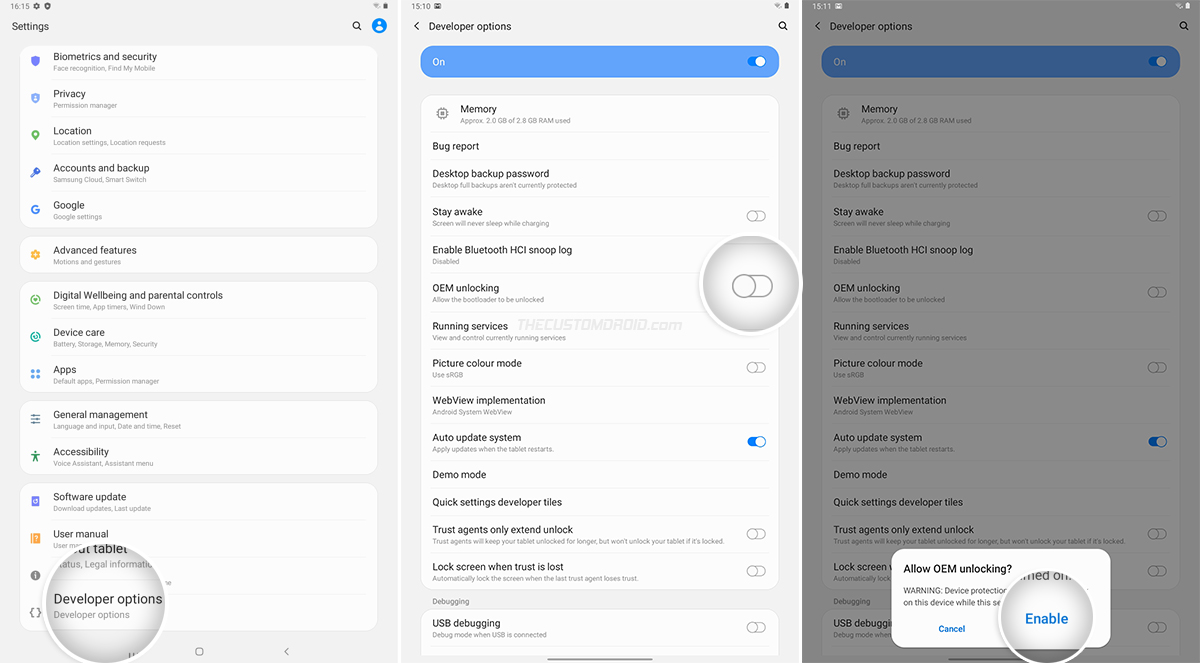The height and width of the screenshot is (663, 1200).
Task: Dismiss dialog with Cancel button
Action: [x=952, y=629]
